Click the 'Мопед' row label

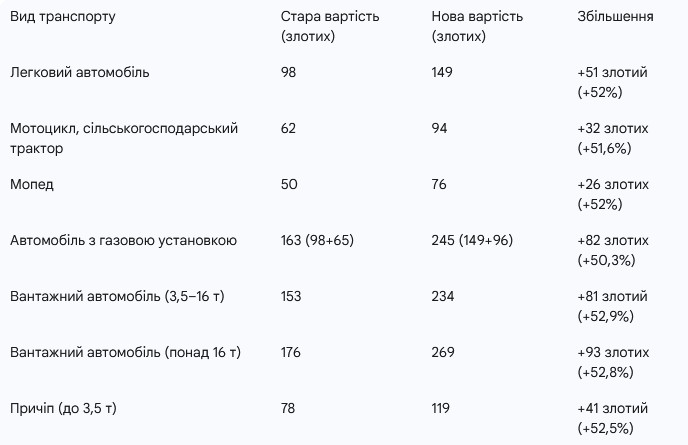pyautogui.click(x=32, y=184)
